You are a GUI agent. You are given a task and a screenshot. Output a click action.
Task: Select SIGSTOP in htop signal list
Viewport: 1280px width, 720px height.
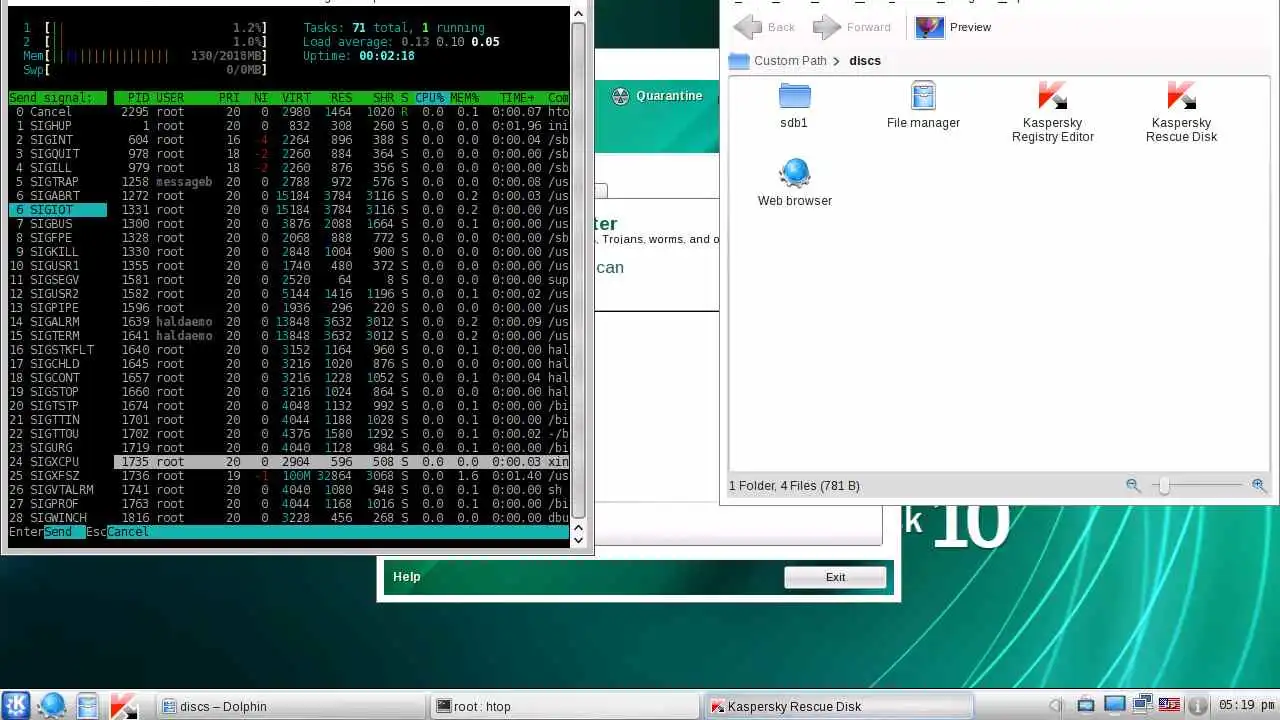click(x=57, y=392)
